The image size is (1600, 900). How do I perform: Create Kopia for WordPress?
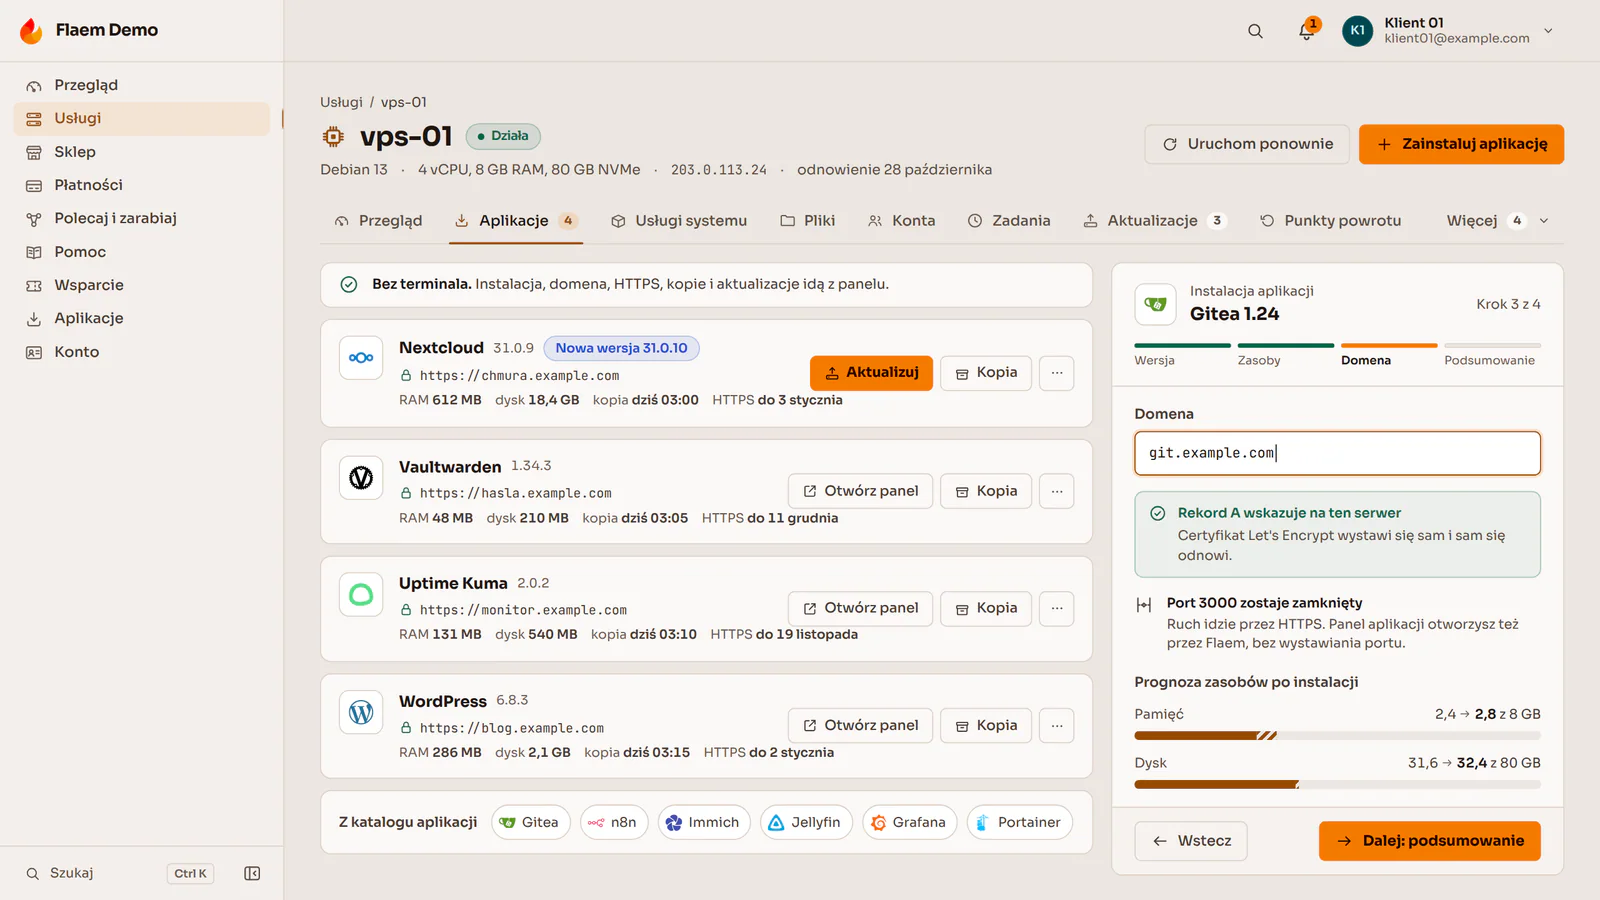click(986, 726)
